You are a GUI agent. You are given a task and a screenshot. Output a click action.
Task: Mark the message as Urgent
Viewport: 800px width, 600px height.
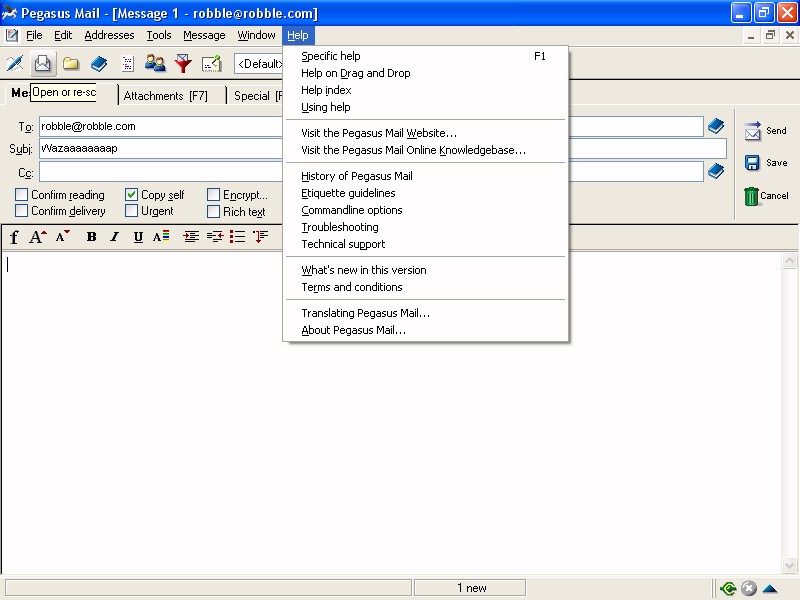pos(131,211)
